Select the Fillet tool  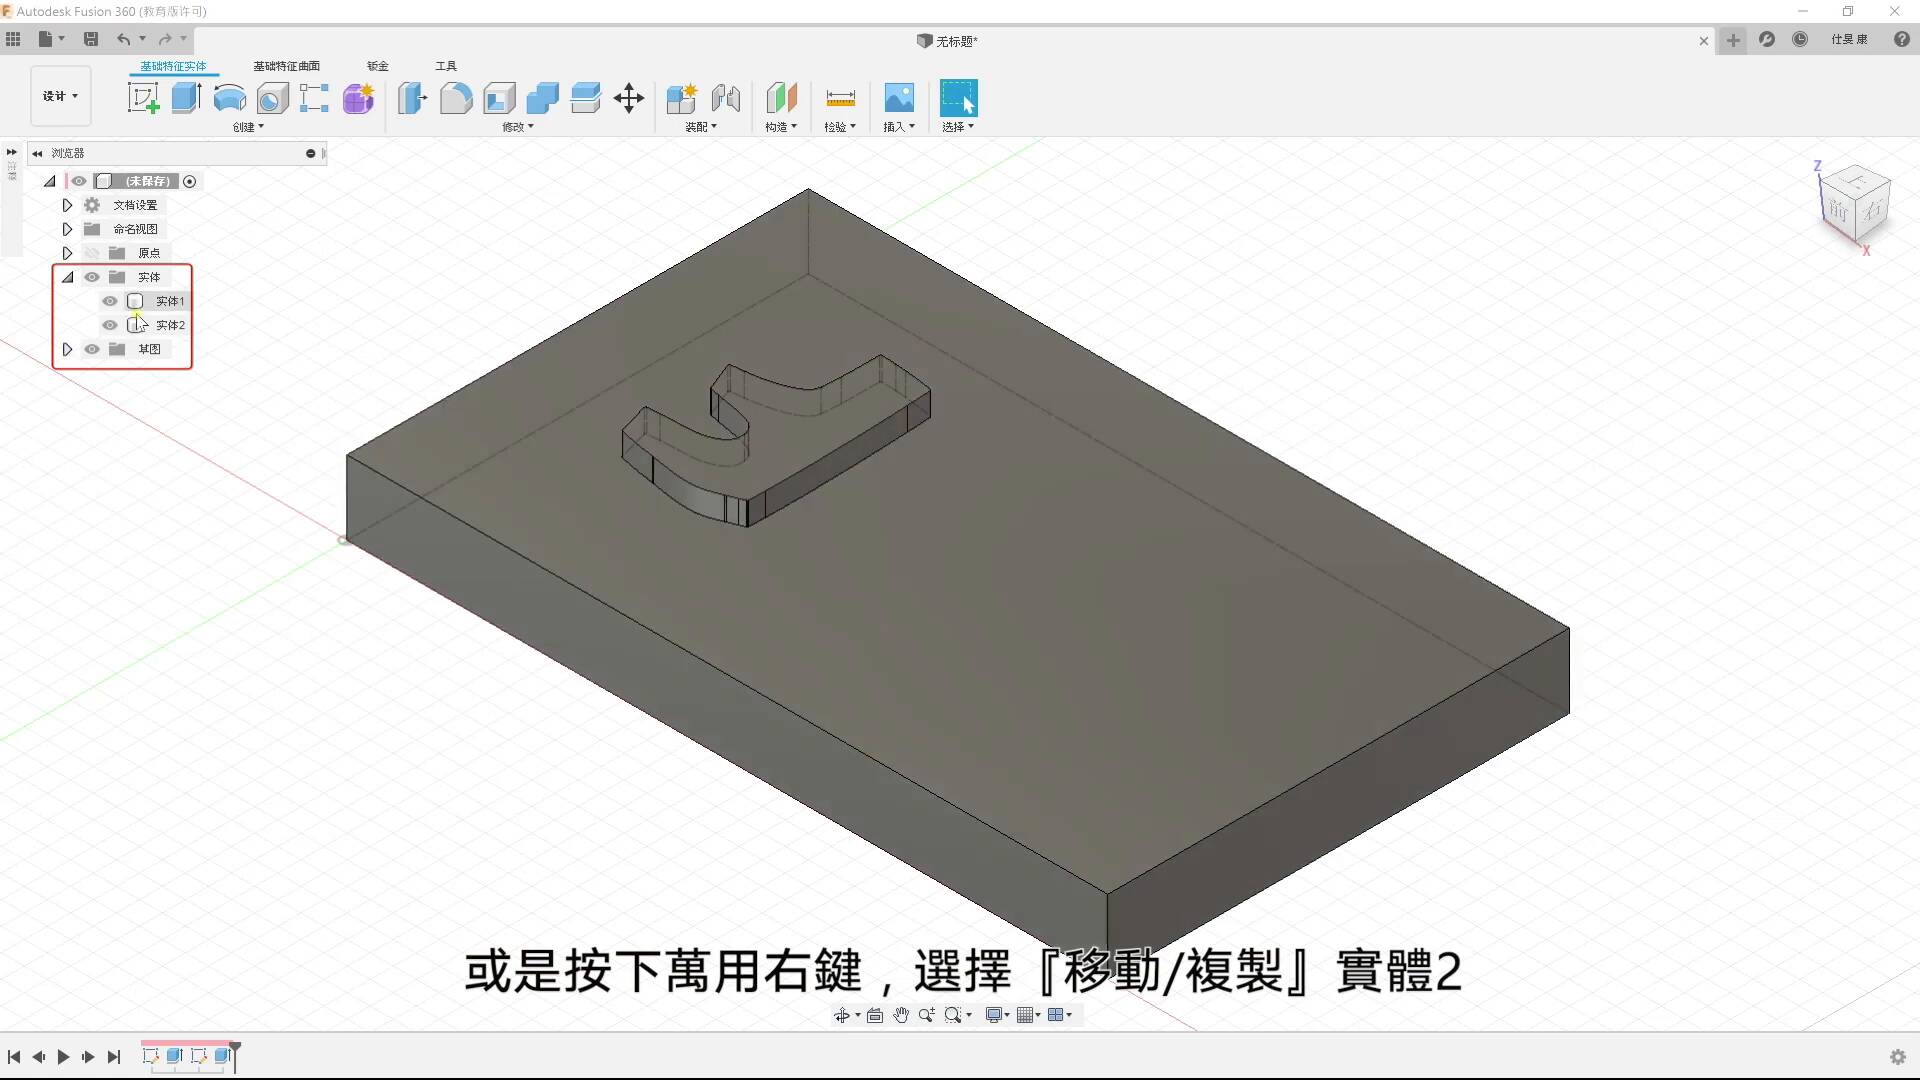pos(456,98)
